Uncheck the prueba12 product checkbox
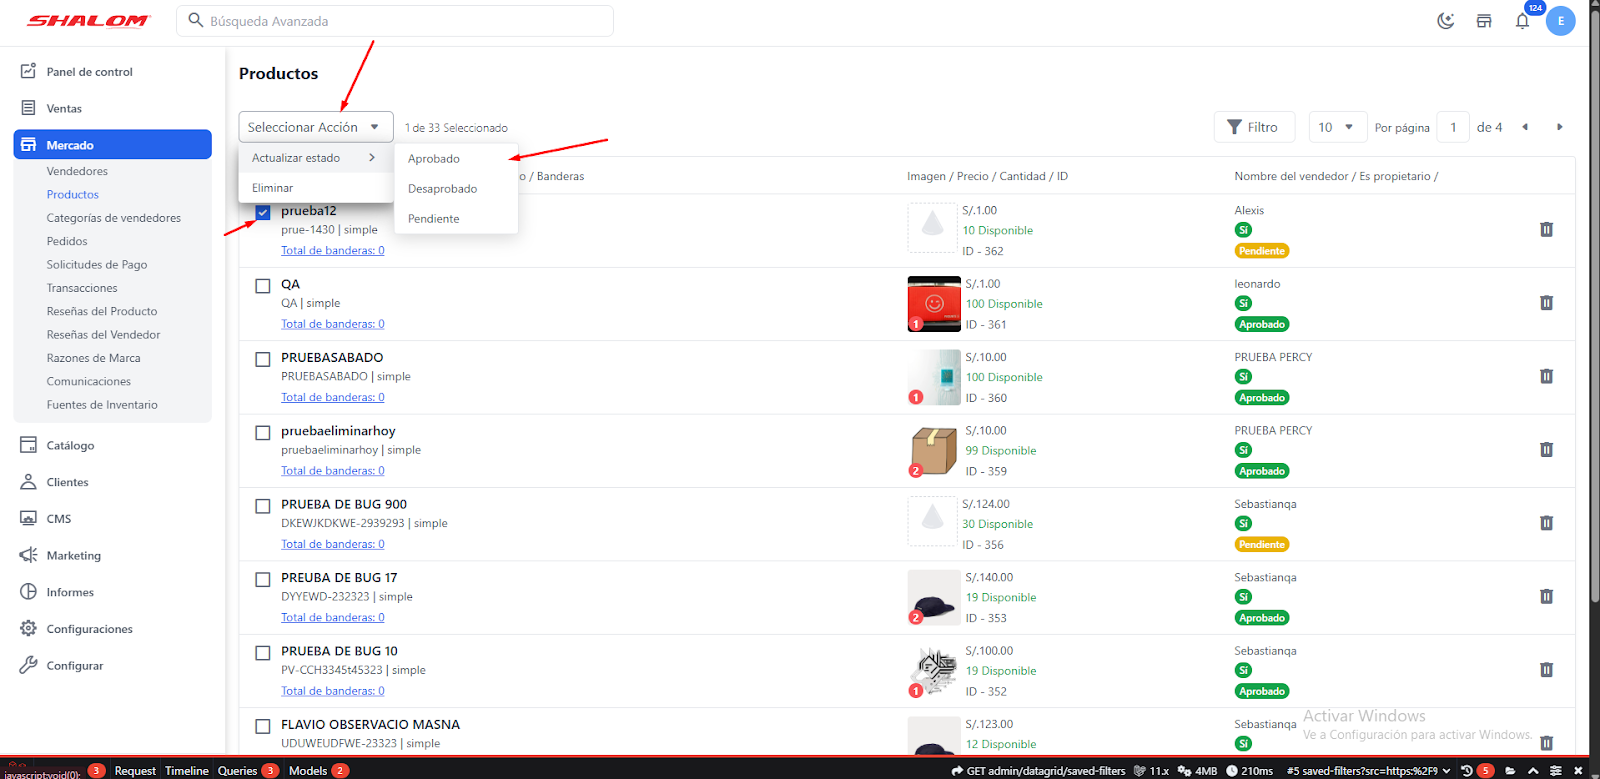This screenshot has height=779, width=1600. click(263, 212)
